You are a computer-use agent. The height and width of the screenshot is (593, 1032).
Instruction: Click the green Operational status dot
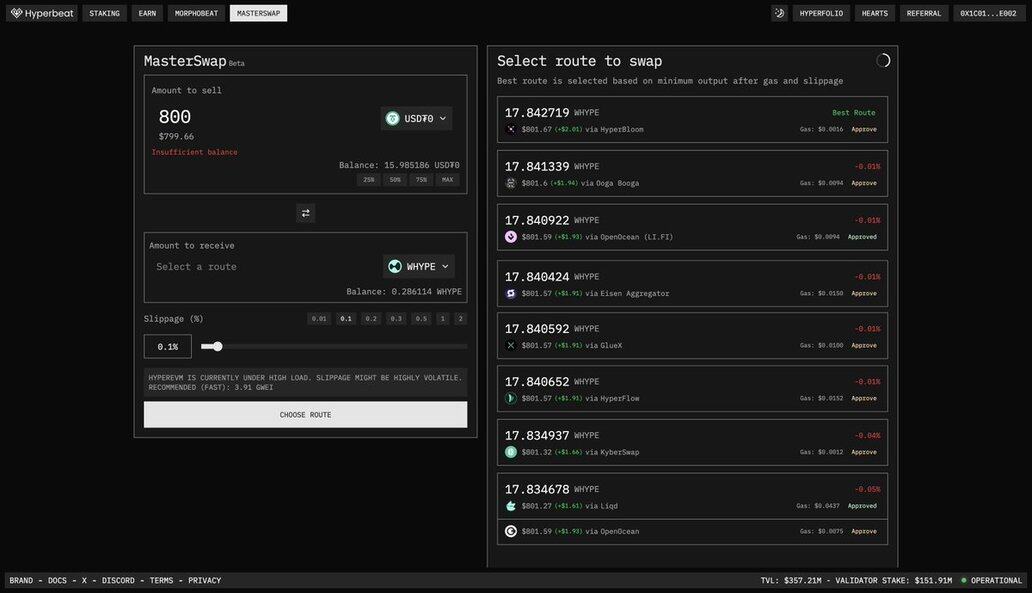pos(964,580)
